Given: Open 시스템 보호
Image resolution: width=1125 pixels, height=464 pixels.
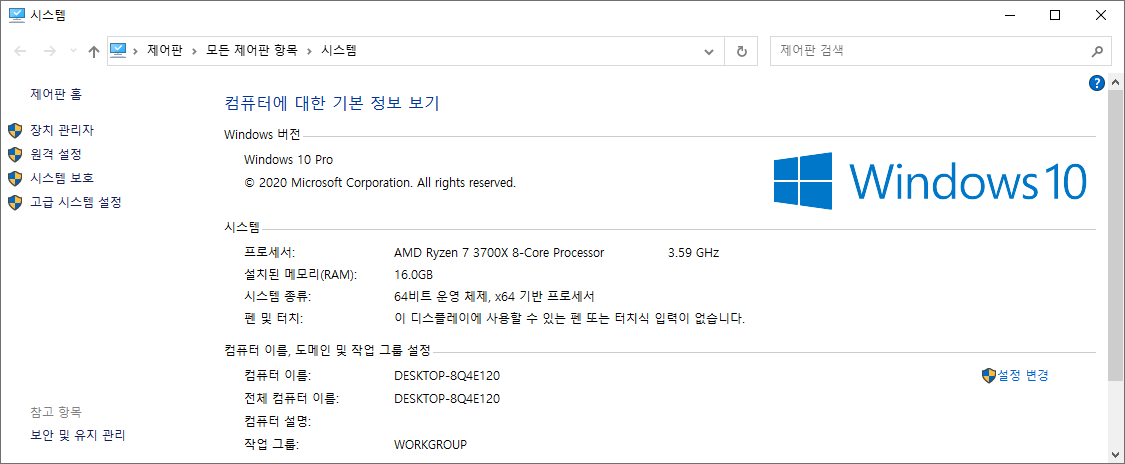Looking at the screenshot, I should click(62, 178).
